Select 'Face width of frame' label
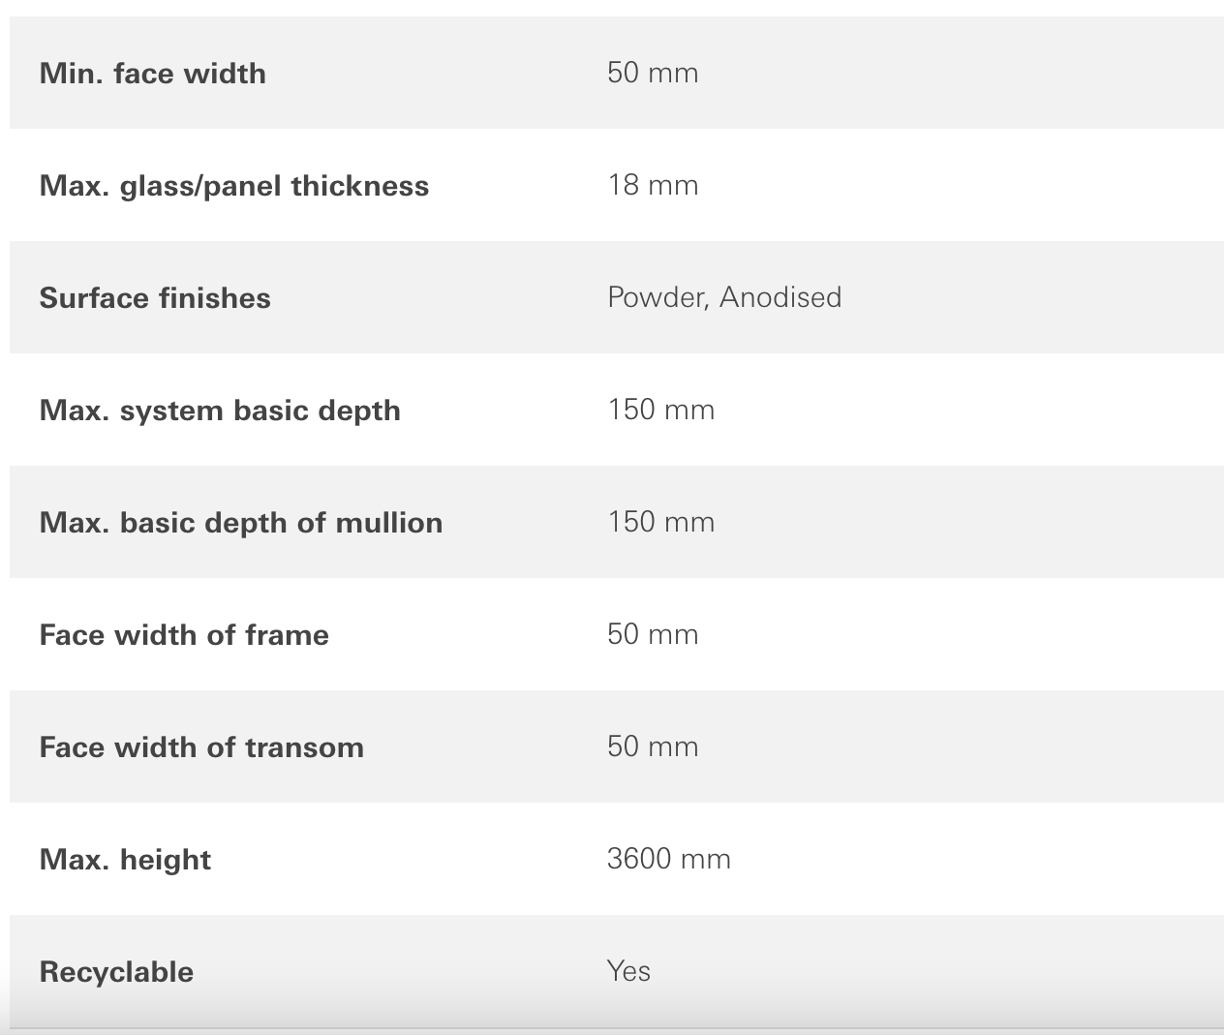The width and height of the screenshot is (1224, 1036). 184,635
